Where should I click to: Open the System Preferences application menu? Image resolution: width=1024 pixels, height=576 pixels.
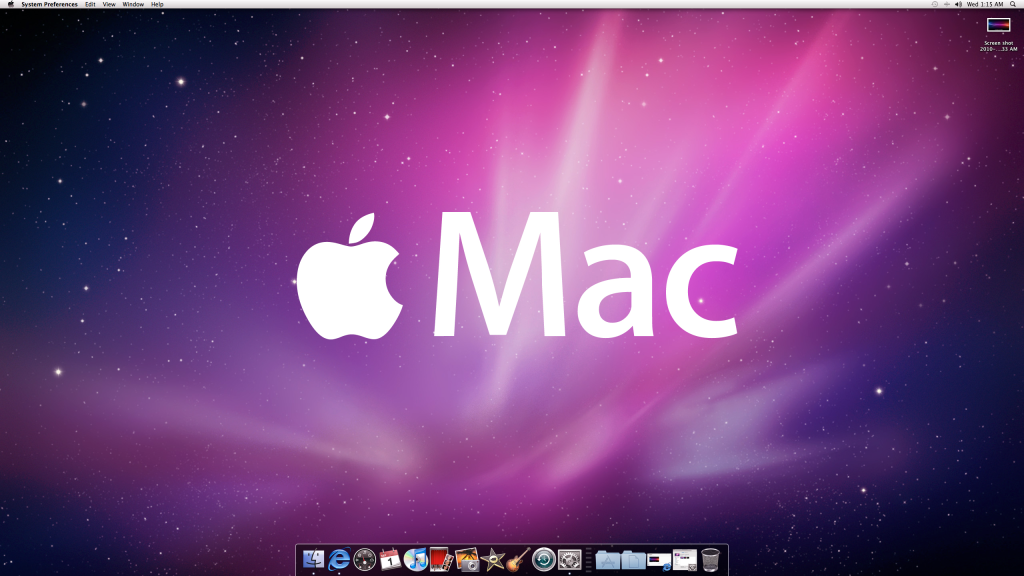(49, 4)
